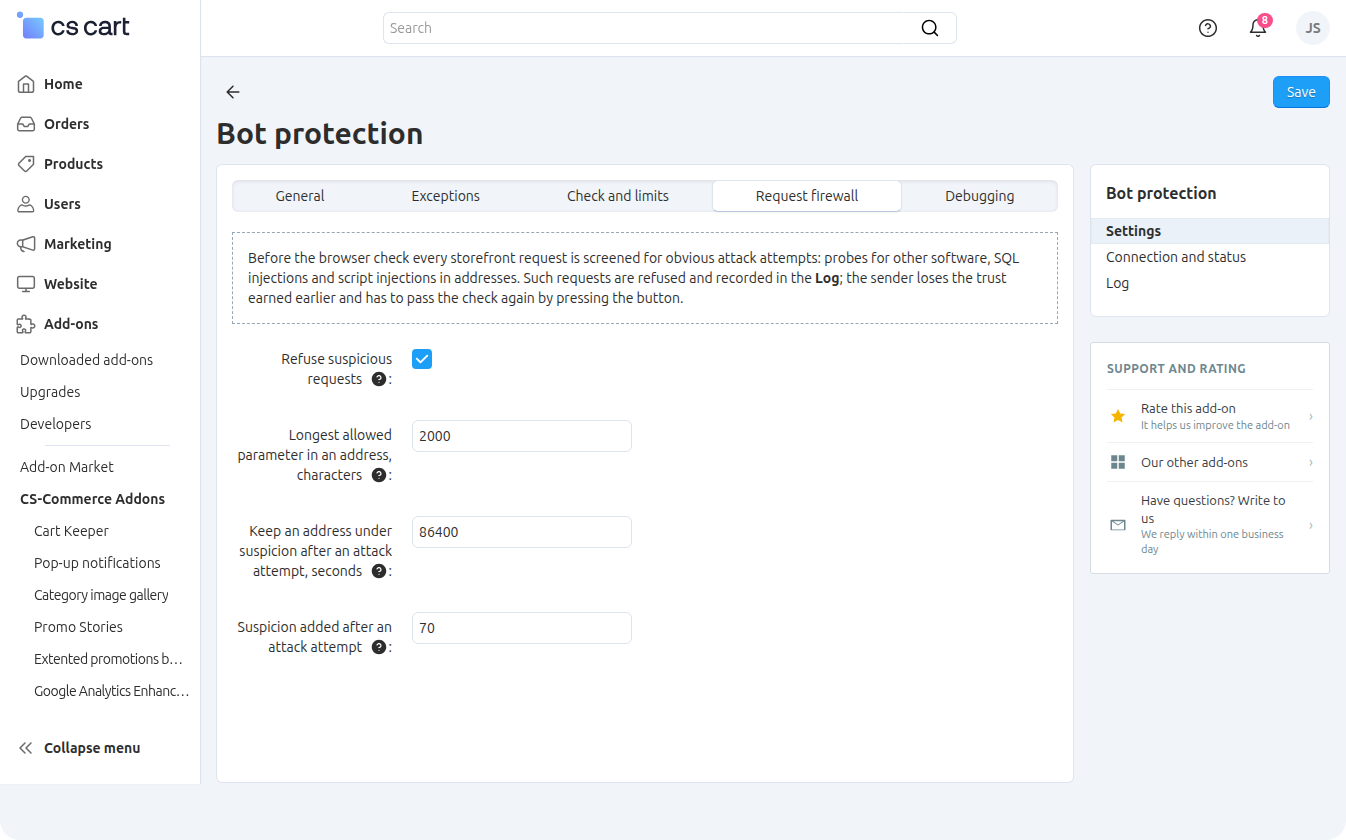Open the notifications bell
1346x840 pixels.
pyautogui.click(x=1258, y=28)
